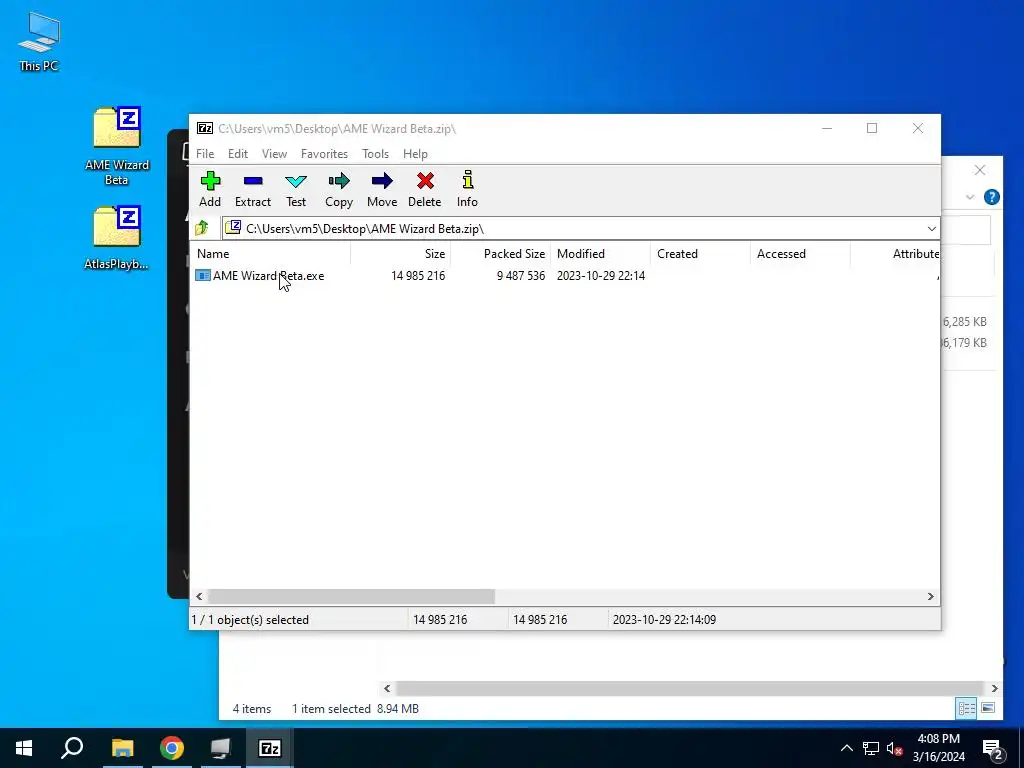Click the 7-Zip horizontal scrollbar thumb
This screenshot has width=1024, height=768.
click(x=351, y=596)
